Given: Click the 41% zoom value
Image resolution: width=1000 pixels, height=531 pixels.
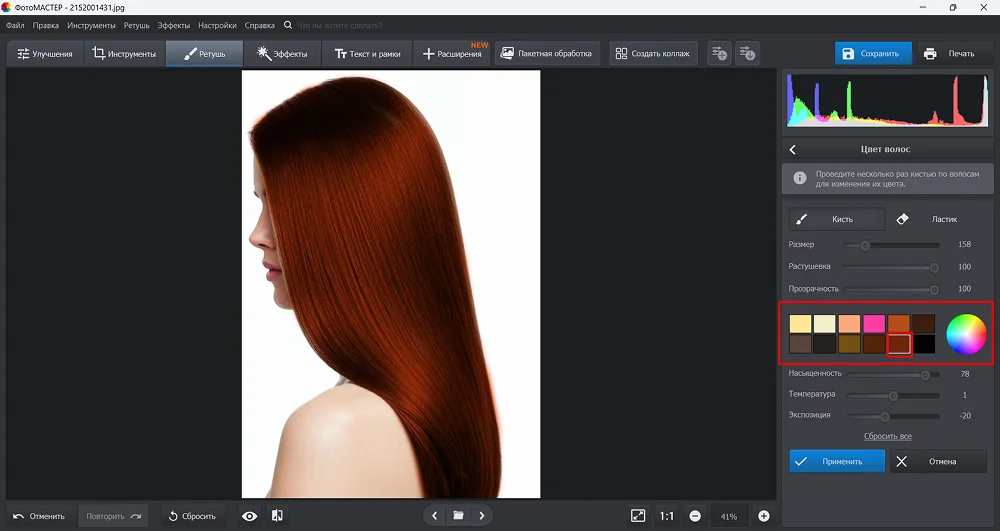Looking at the screenshot, I should coord(729,517).
